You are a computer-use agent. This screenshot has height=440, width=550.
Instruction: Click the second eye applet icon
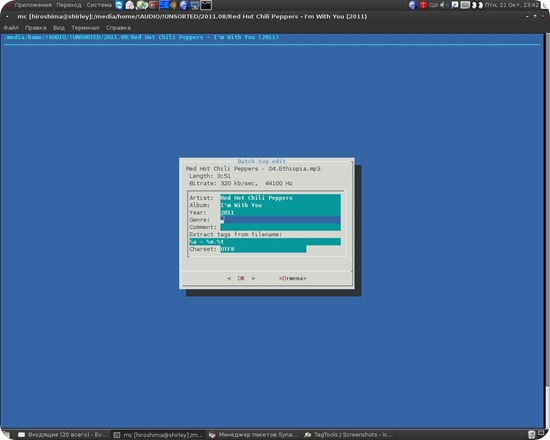click(480, 5)
